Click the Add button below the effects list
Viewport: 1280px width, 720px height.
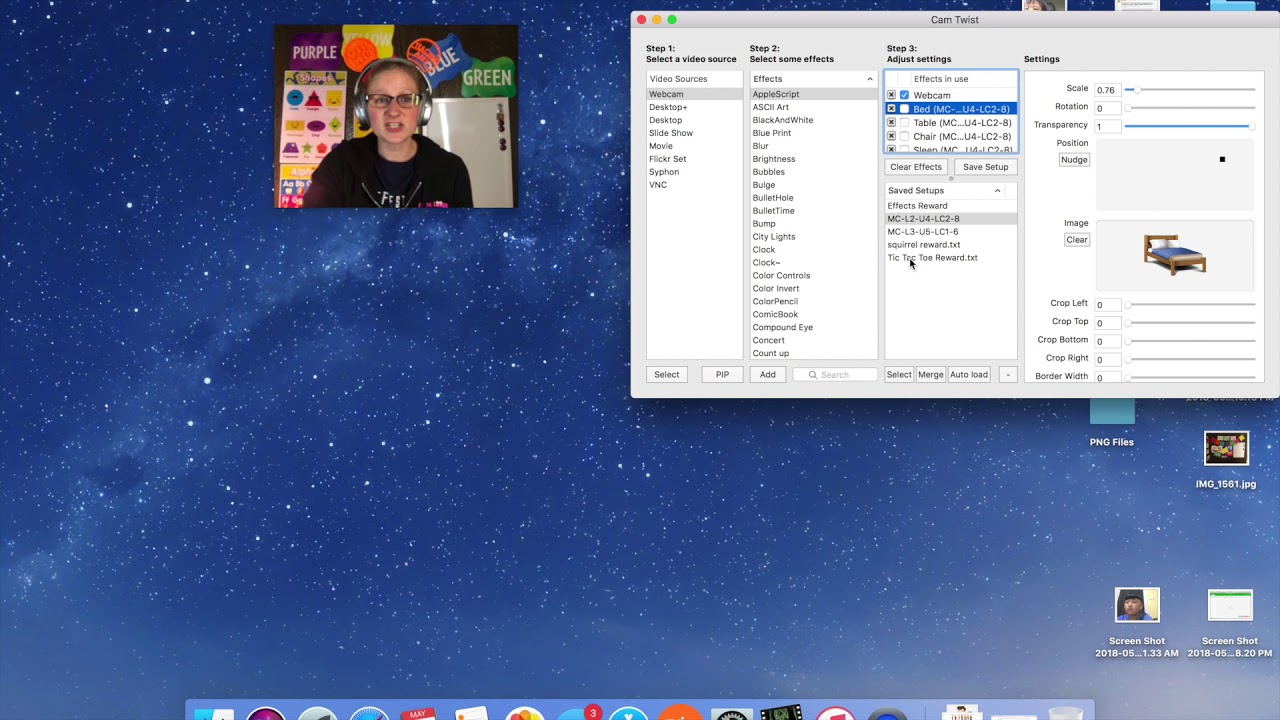coord(768,375)
